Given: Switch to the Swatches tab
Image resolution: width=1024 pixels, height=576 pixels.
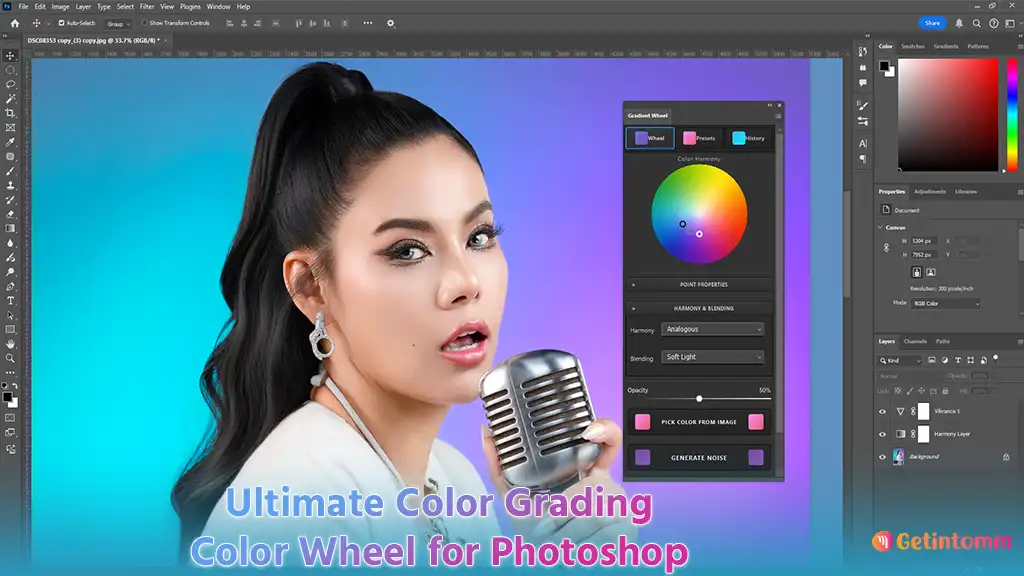Looking at the screenshot, I should [913, 46].
